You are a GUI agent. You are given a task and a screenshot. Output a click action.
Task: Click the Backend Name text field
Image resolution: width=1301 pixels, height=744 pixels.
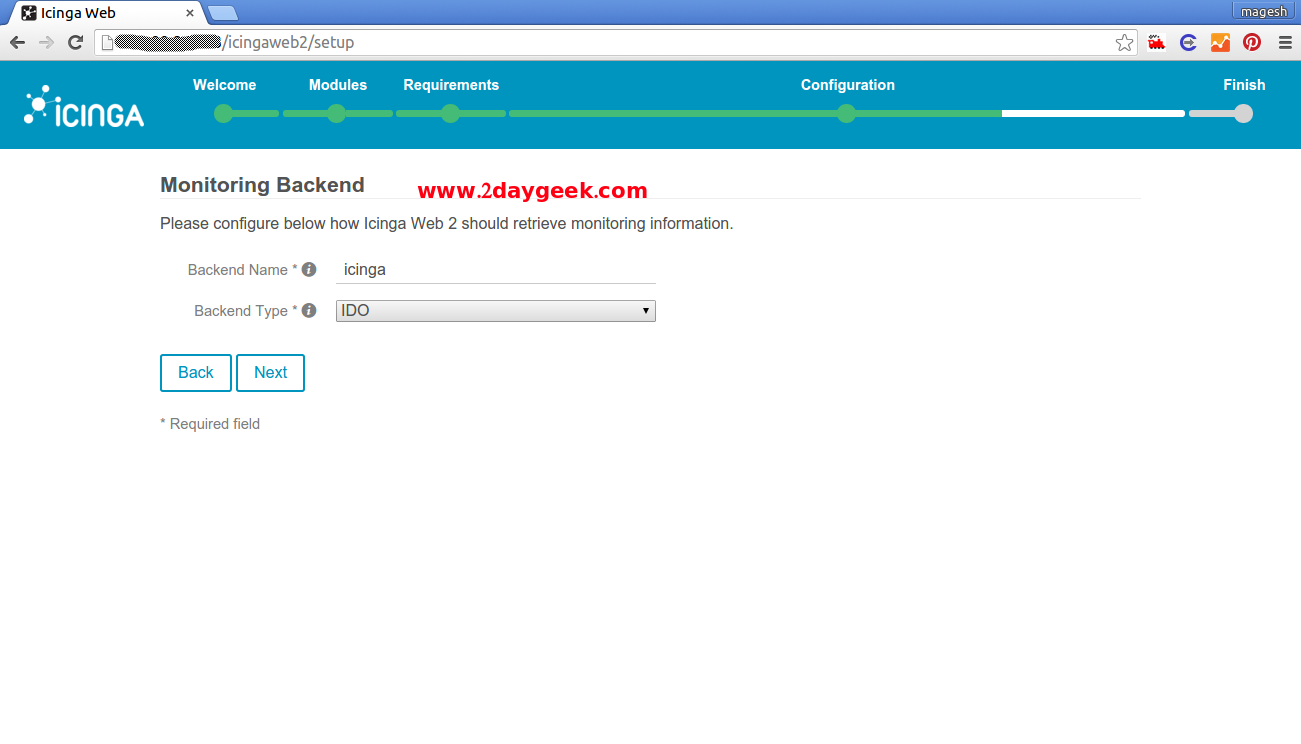(496, 270)
